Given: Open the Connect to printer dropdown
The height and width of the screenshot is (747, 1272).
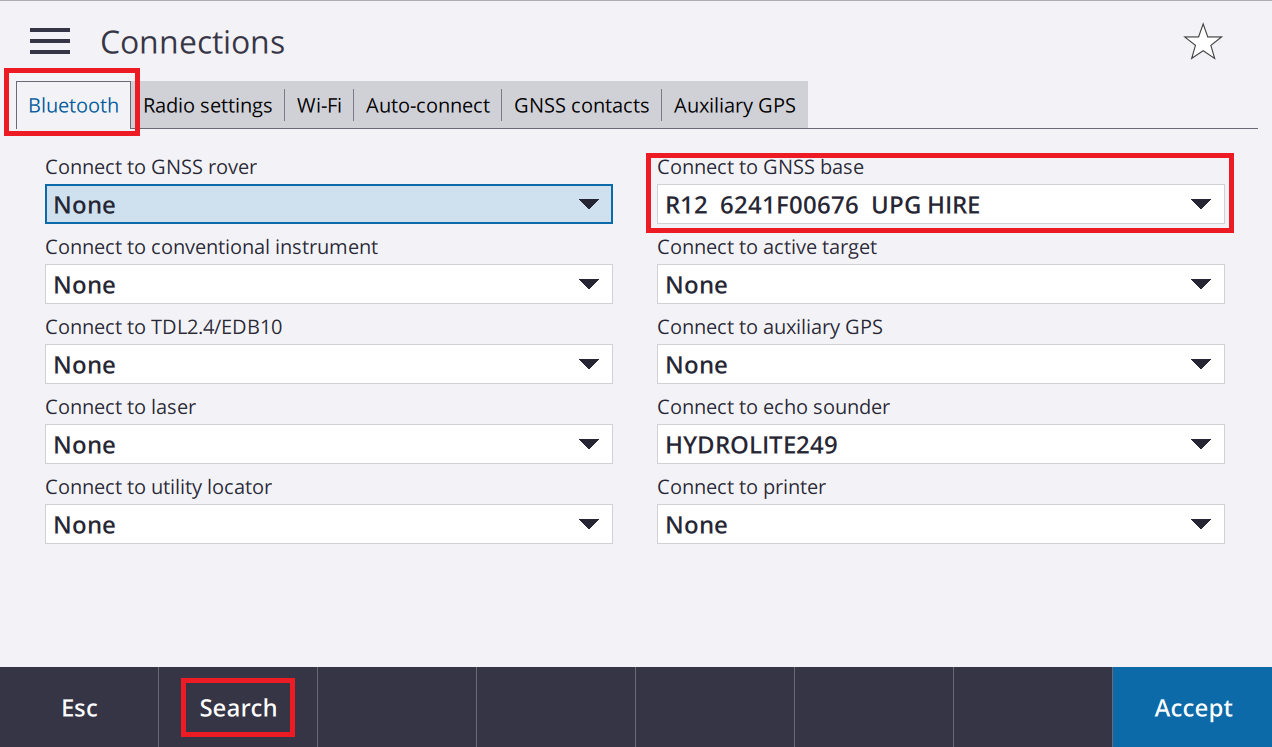Looking at the screenshot, I should pyautogui.click(x=941, y=524).
